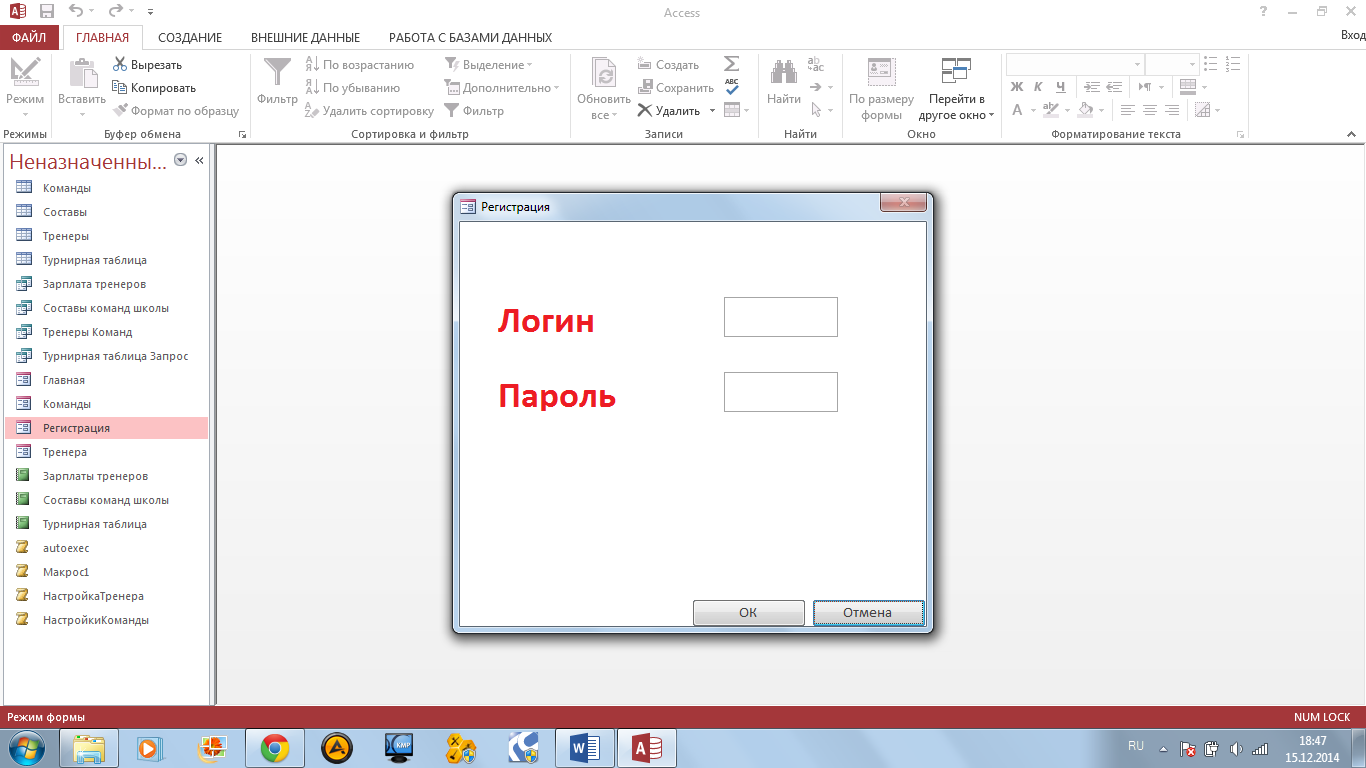The height and width of the screenshot is (768, 1366).
Task: Open the Выделение dropdown
Action: point(488,64)
